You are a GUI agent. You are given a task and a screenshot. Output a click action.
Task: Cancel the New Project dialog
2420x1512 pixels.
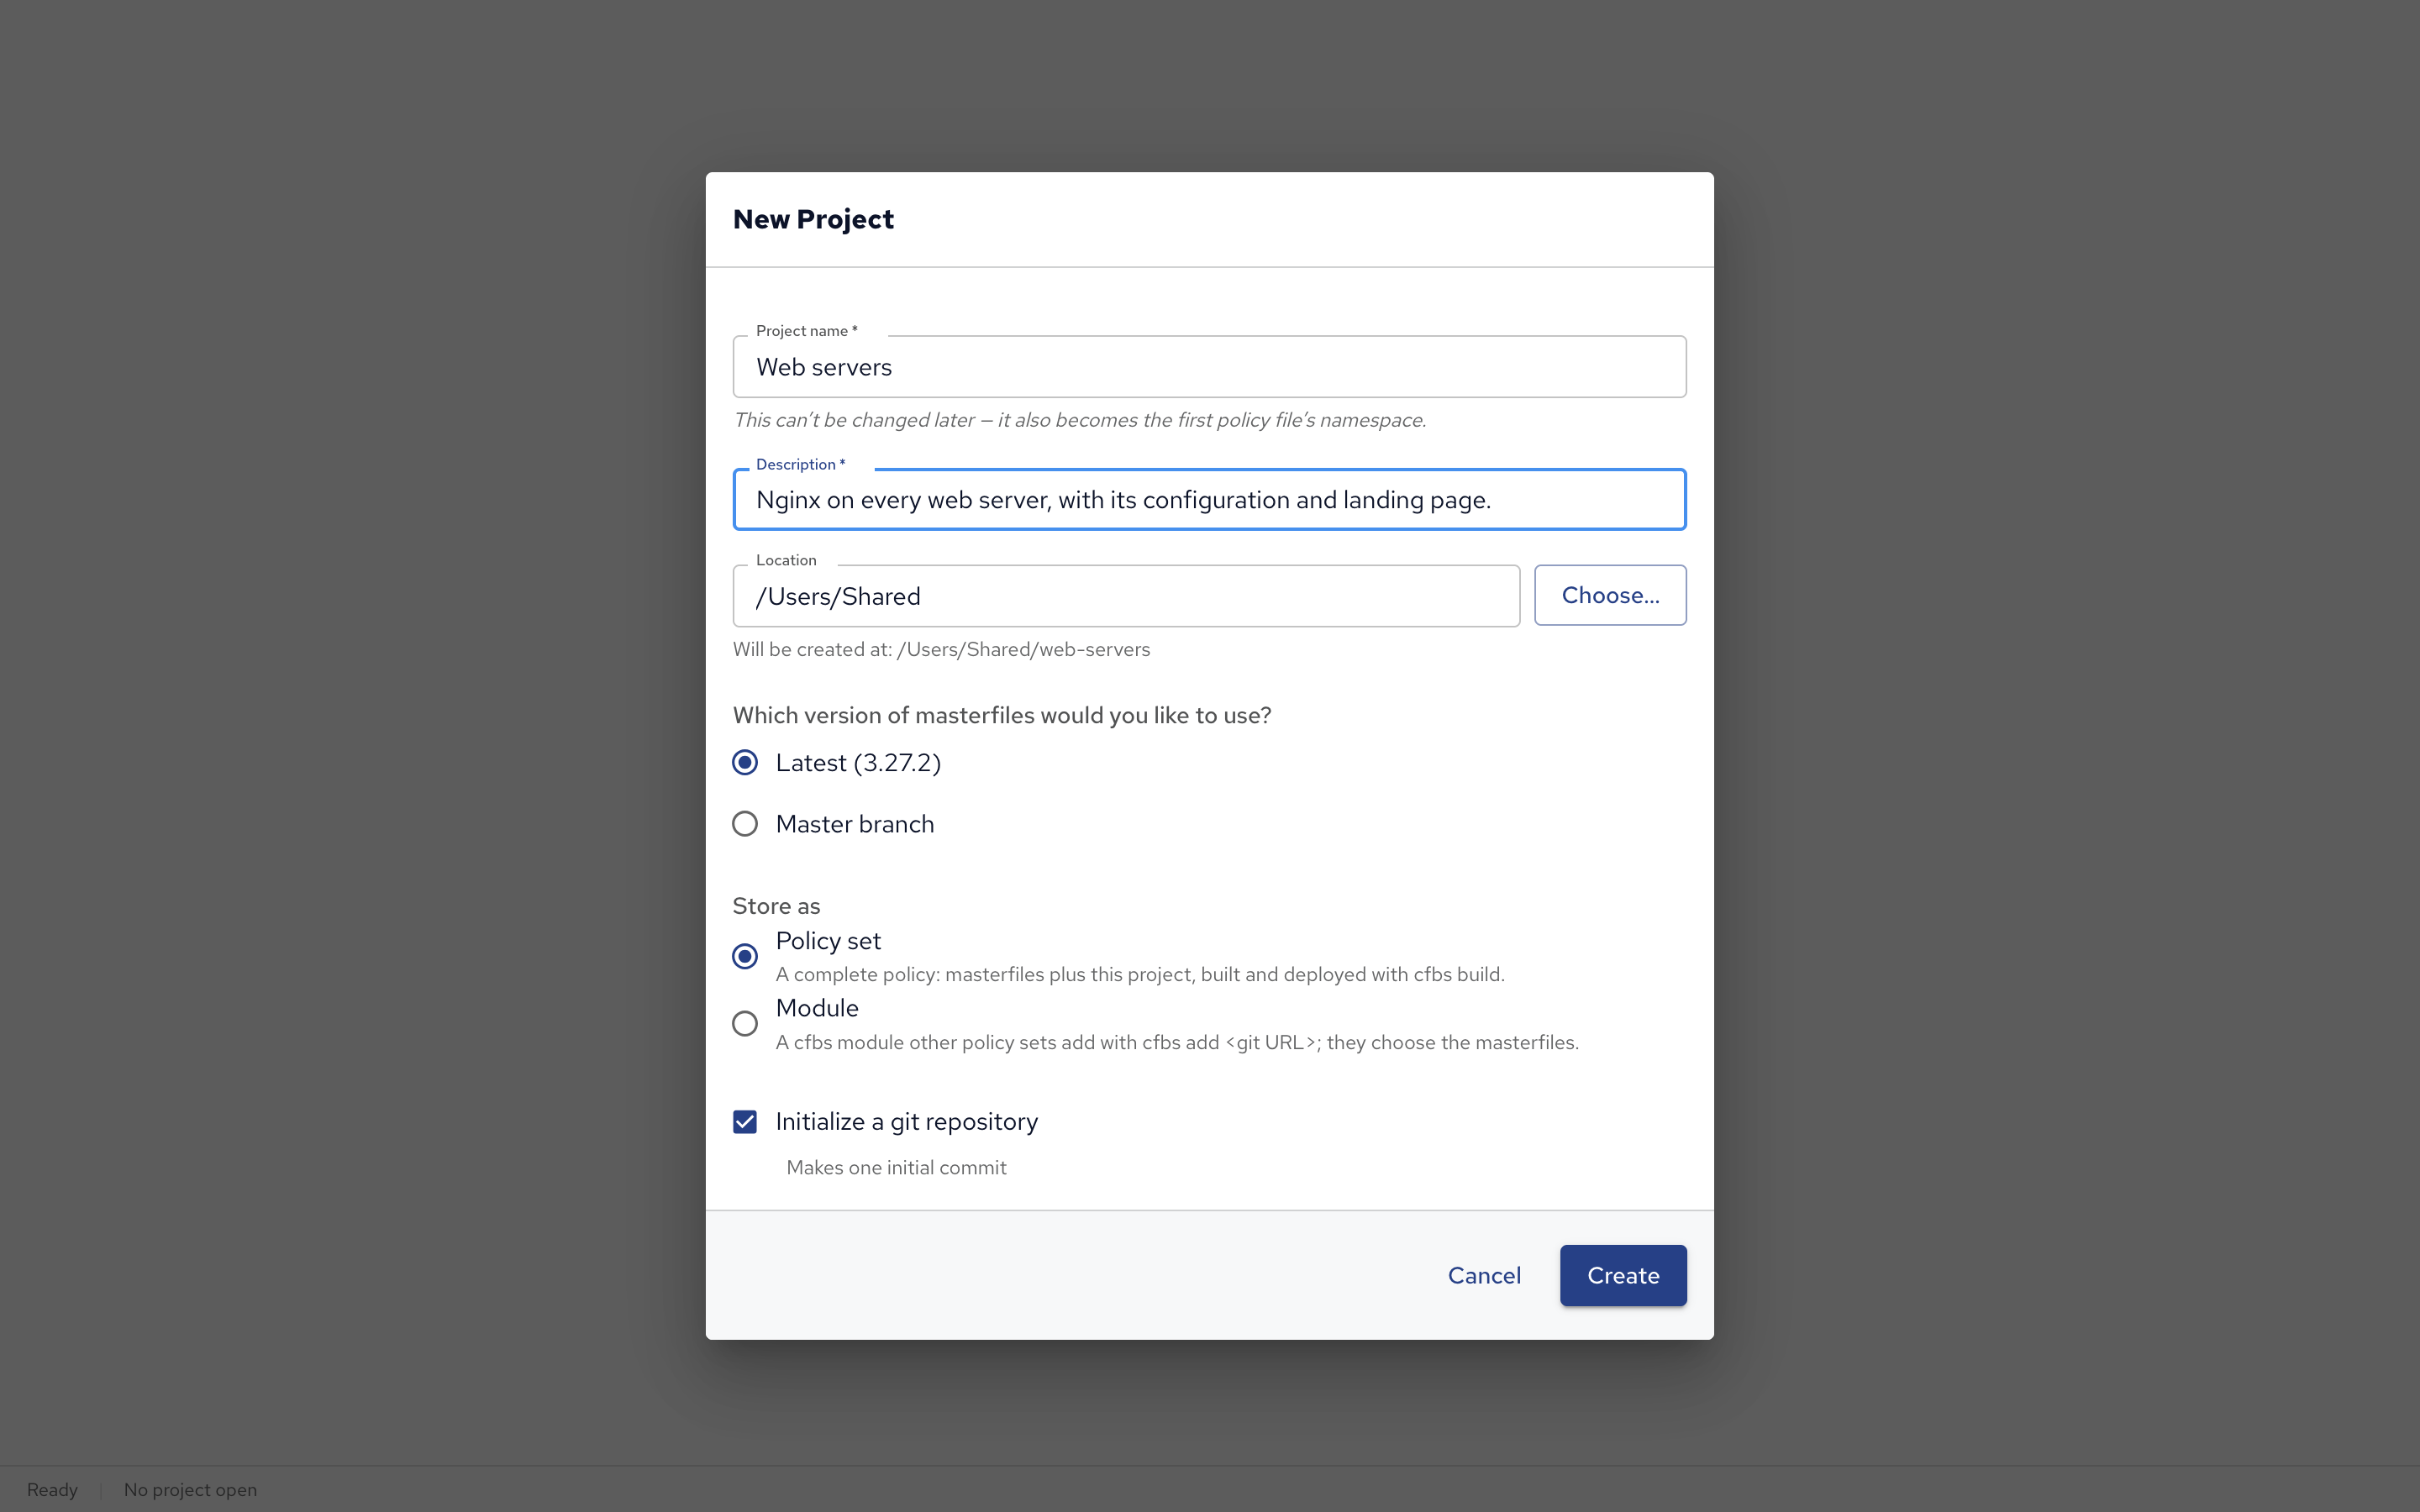1484,1275
